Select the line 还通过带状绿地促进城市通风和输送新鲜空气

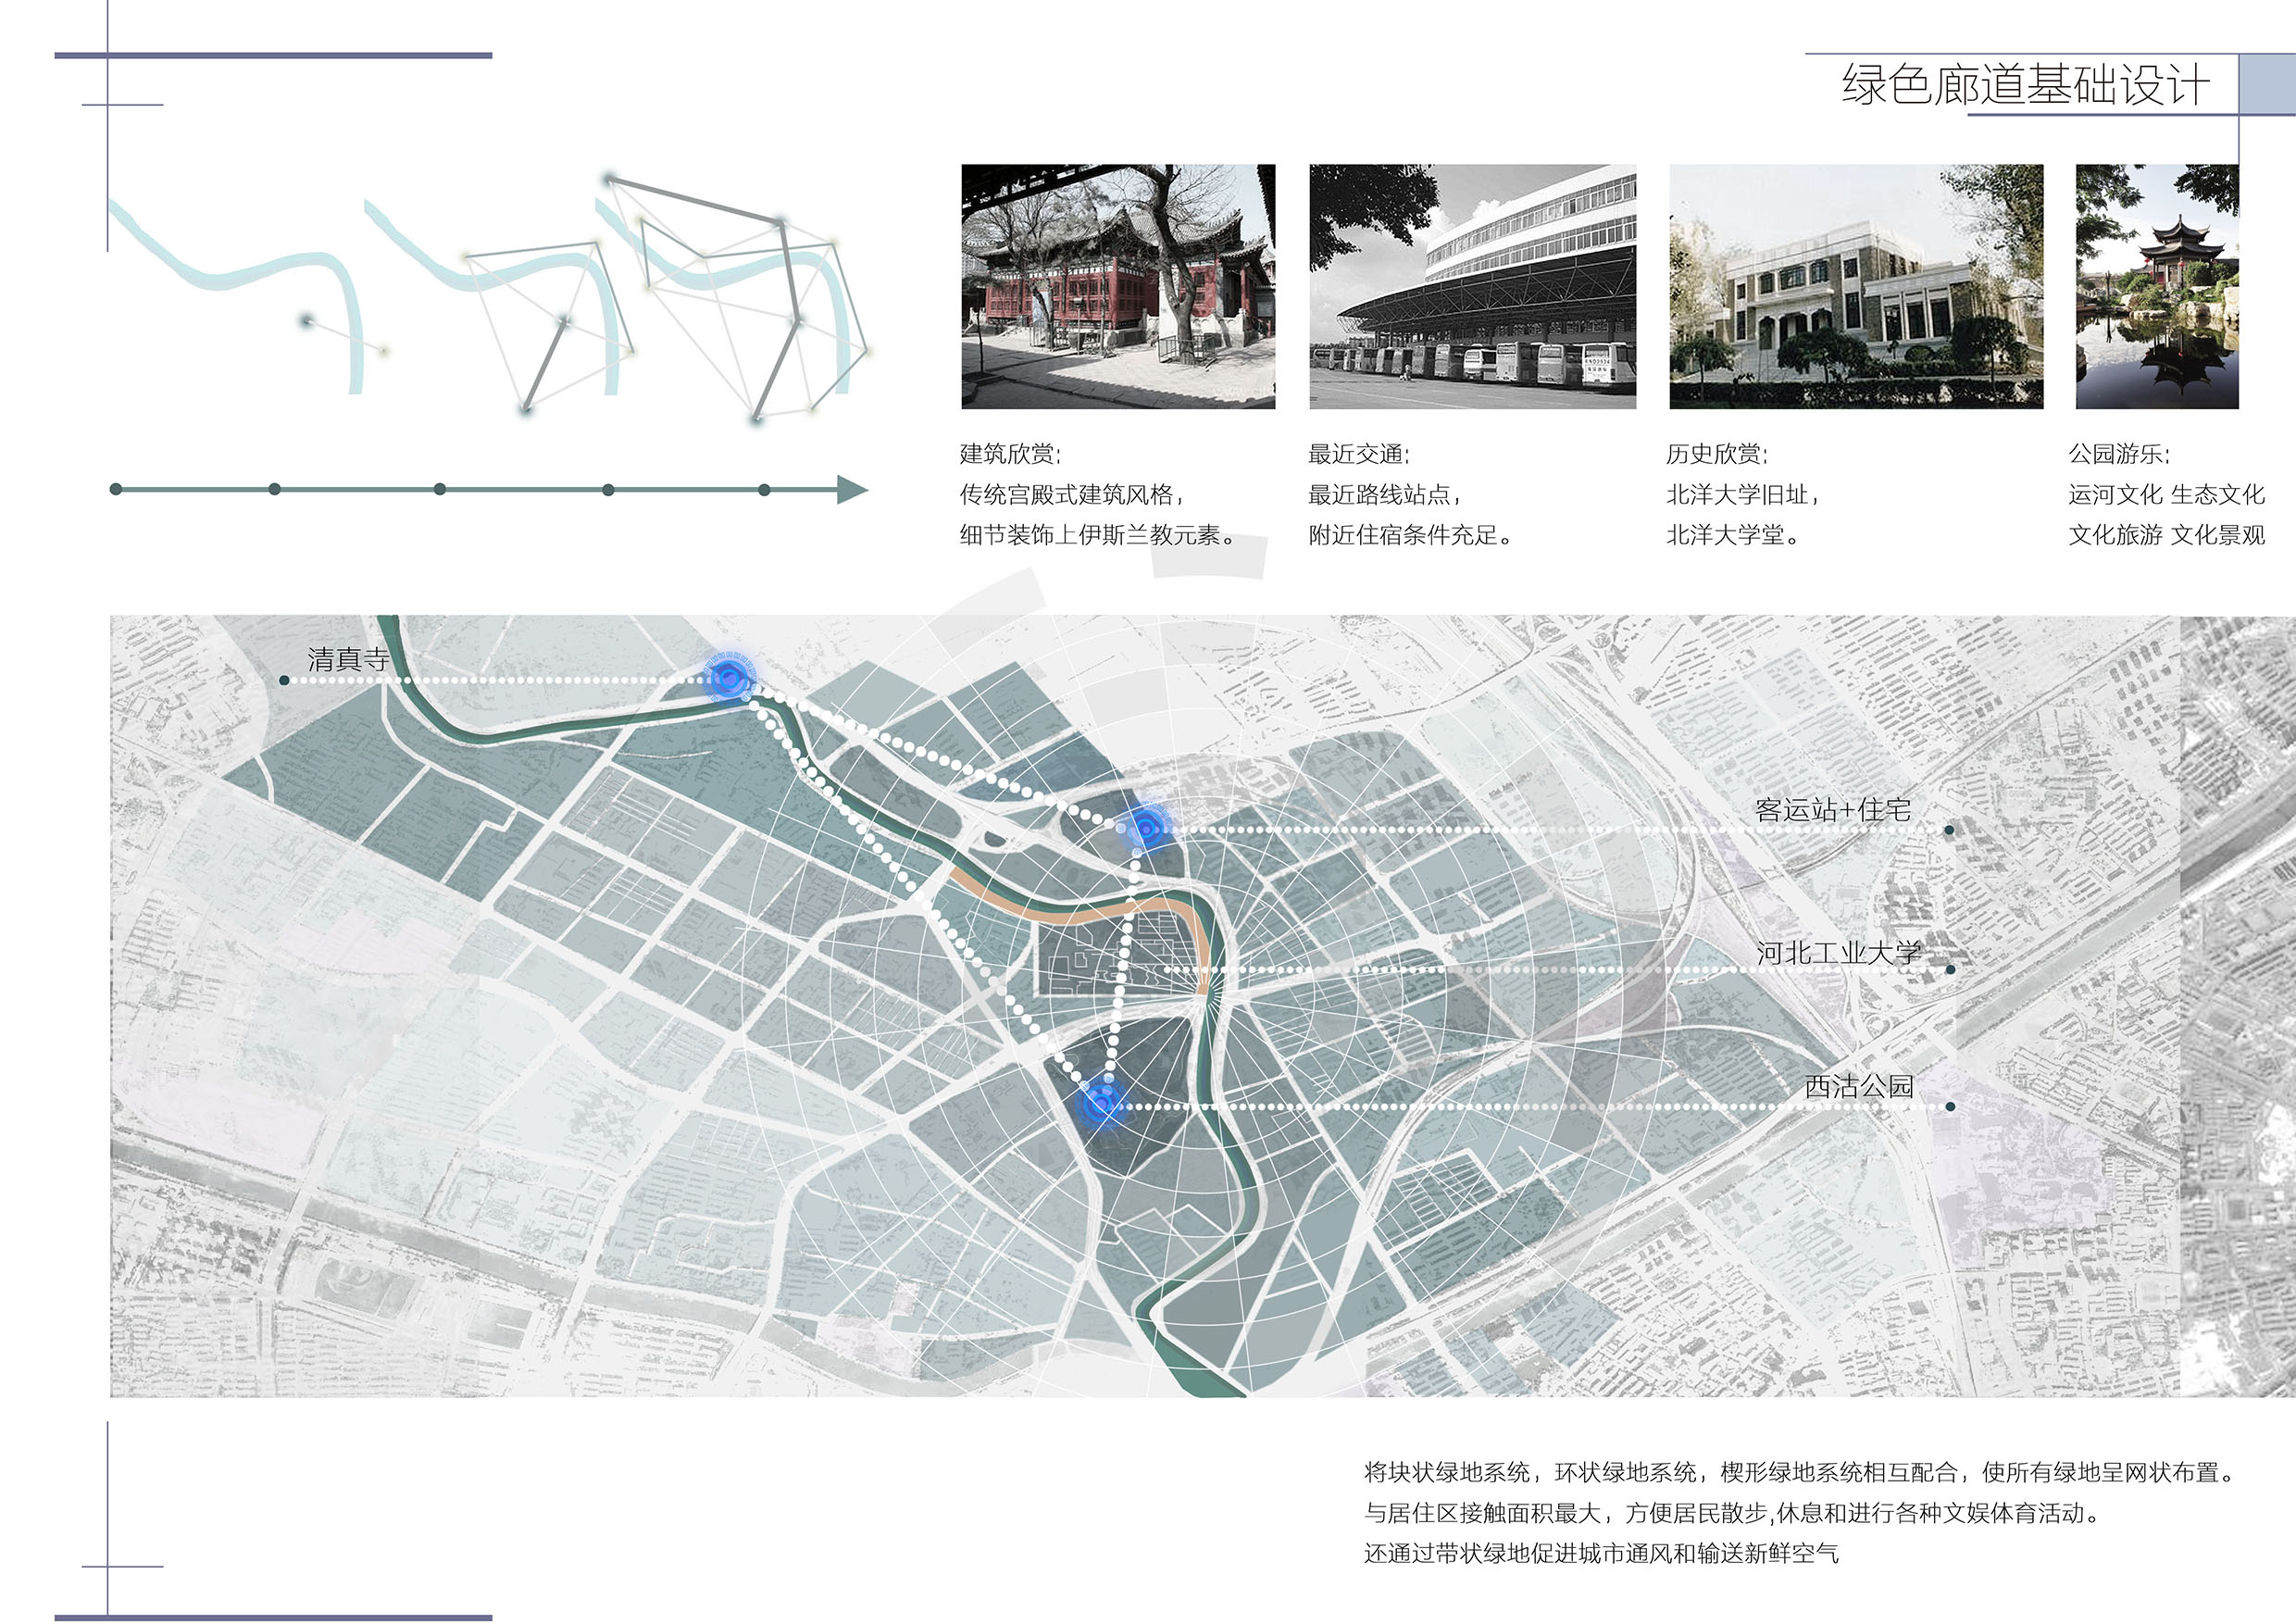click(x=1602, y=1553)
